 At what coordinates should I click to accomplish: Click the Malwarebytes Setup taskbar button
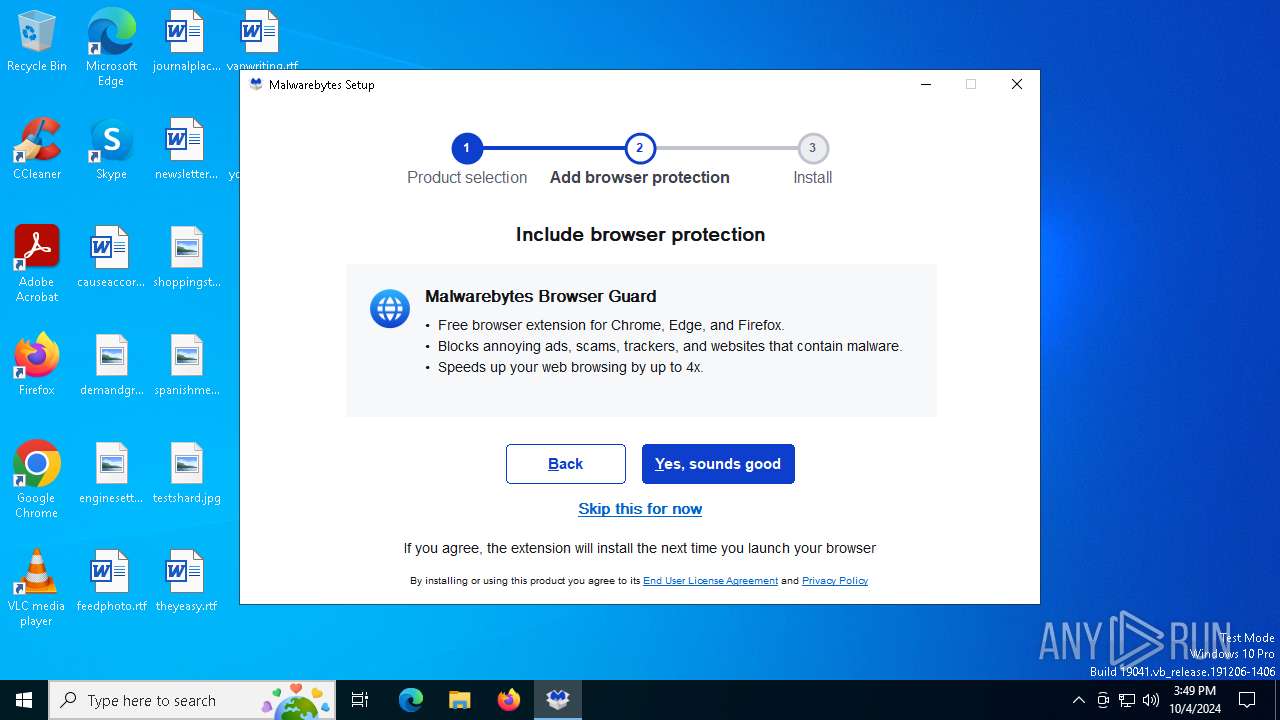pos(558,700)
